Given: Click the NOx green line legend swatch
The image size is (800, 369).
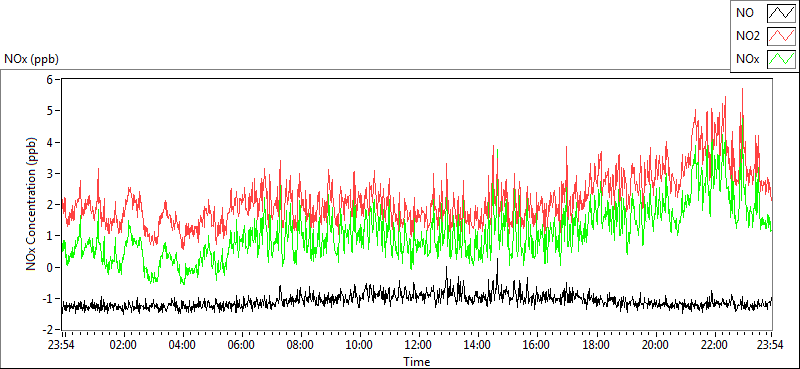Looking at the screenshot, I should point(782,59).
